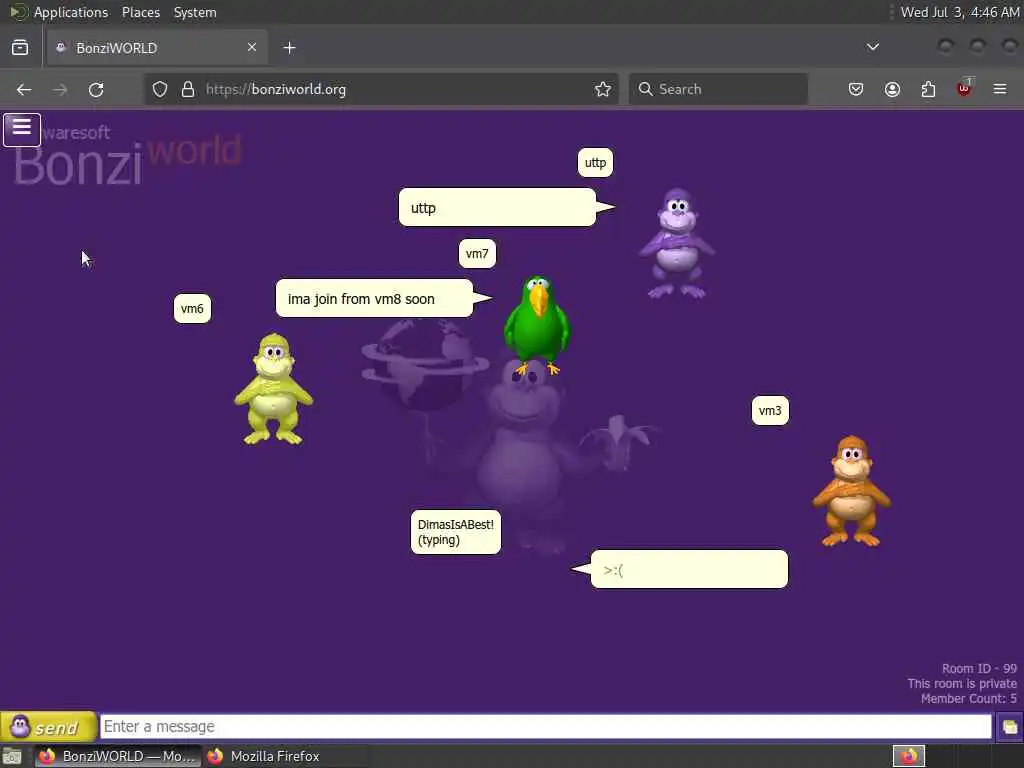1024x768 pixels.
Task: Click the Member Count: 5 text
Action: point(968,699)
